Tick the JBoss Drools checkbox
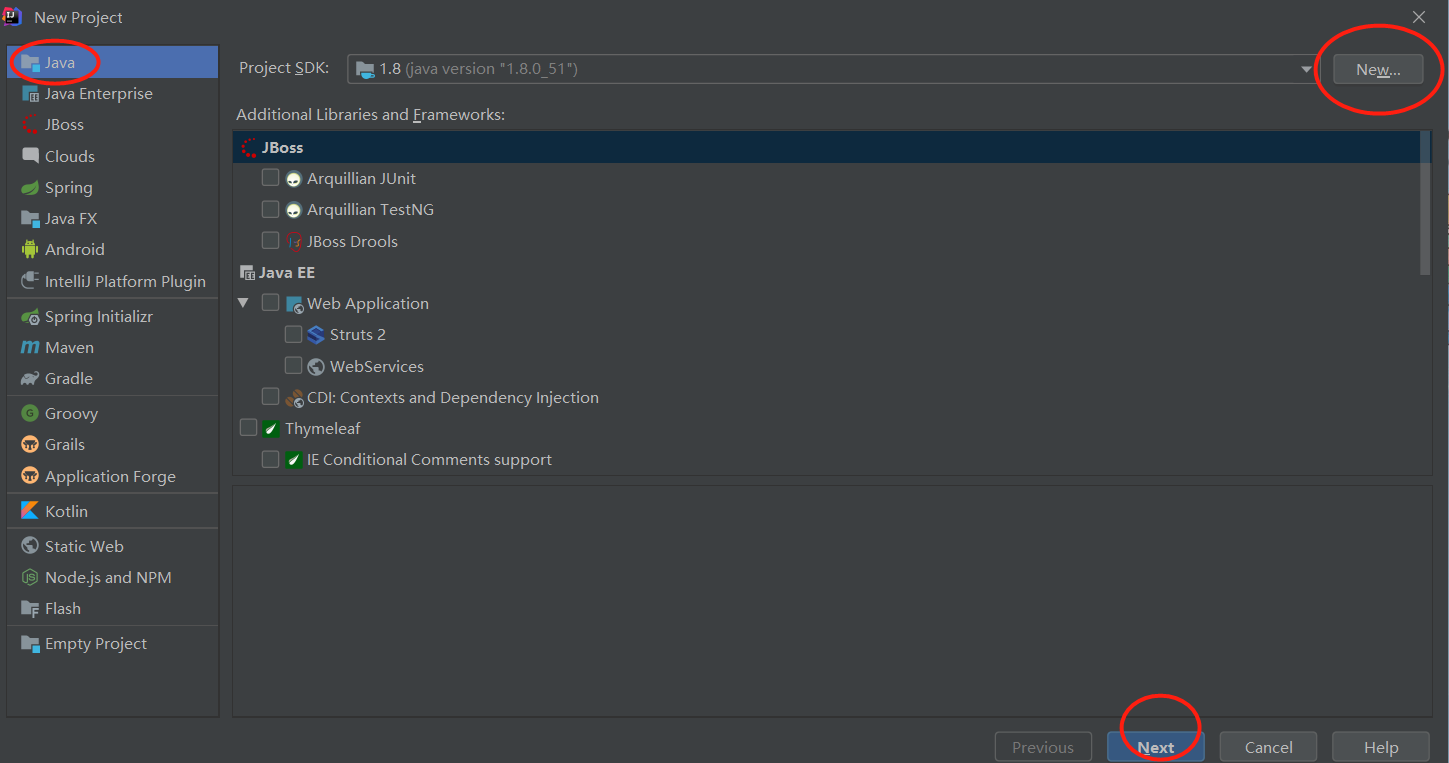This screenshot has height=763, width=1449. pyautogui.click(x=270, y=241)
